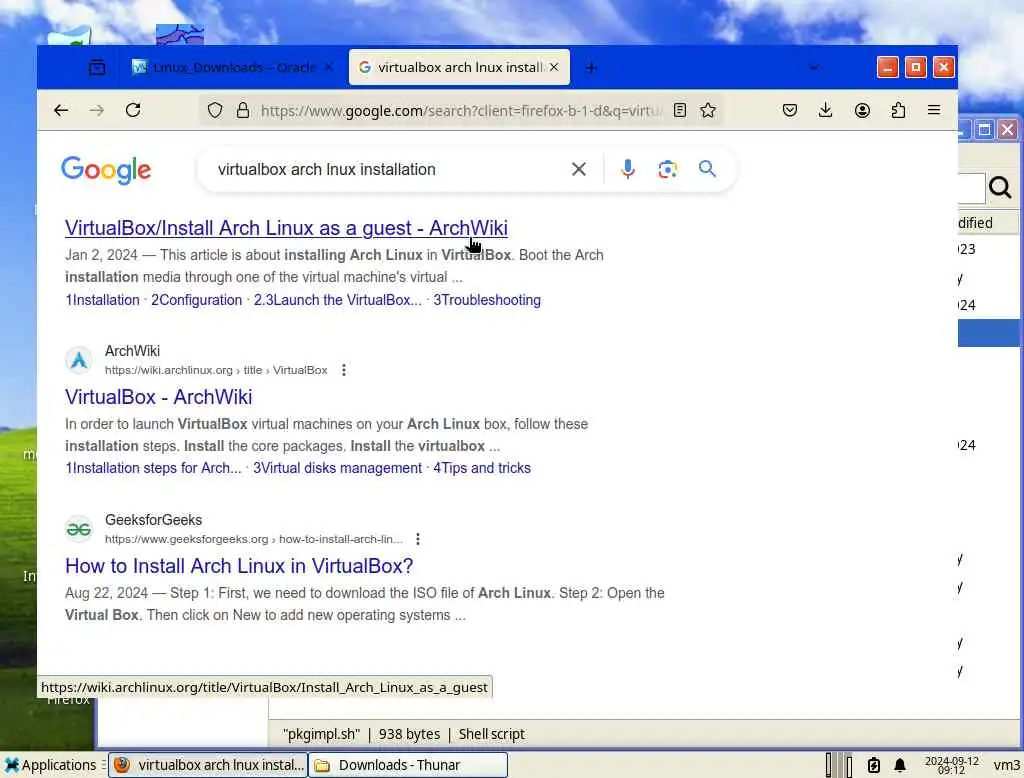1024x778 pixels.
Task: Close the virtualbox arch lnux tab
Action: click(x=554, y=67)
